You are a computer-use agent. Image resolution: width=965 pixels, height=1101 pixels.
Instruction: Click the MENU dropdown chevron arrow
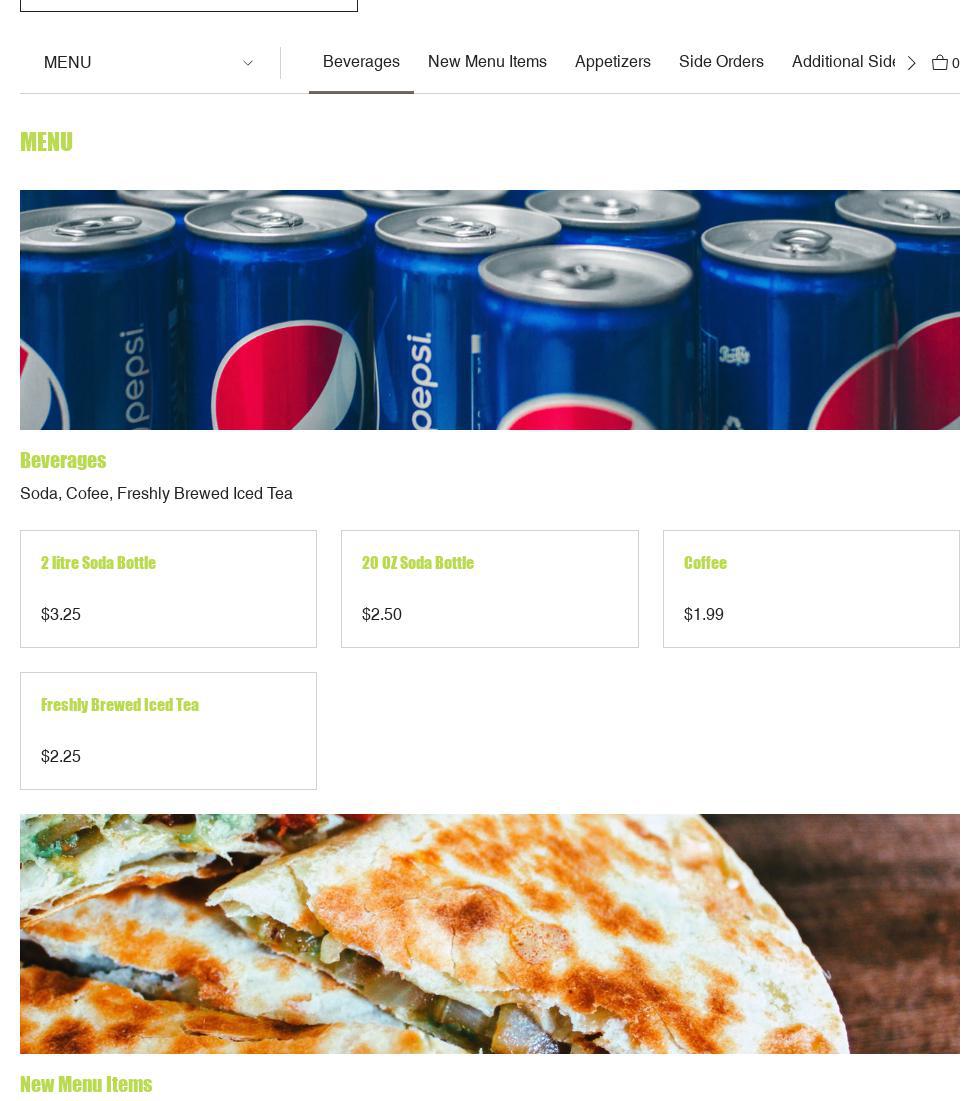point(247,62)
